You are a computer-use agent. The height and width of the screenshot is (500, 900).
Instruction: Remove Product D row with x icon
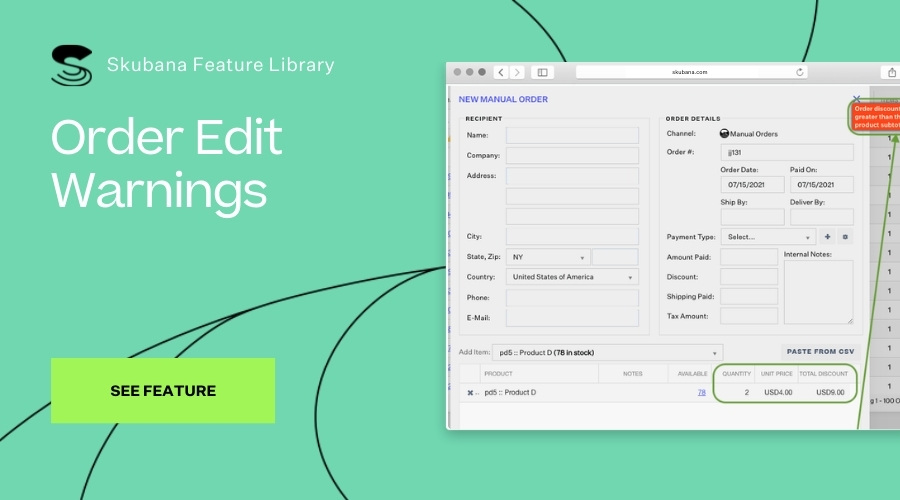click(x=470, y=393)
